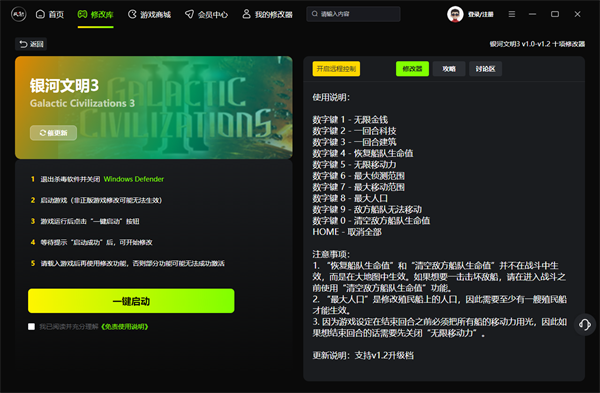This screenshot has height=393, width=600.
Task: Click the 数字键 5 - 无限移动力 line
Action: click(354, 165)
